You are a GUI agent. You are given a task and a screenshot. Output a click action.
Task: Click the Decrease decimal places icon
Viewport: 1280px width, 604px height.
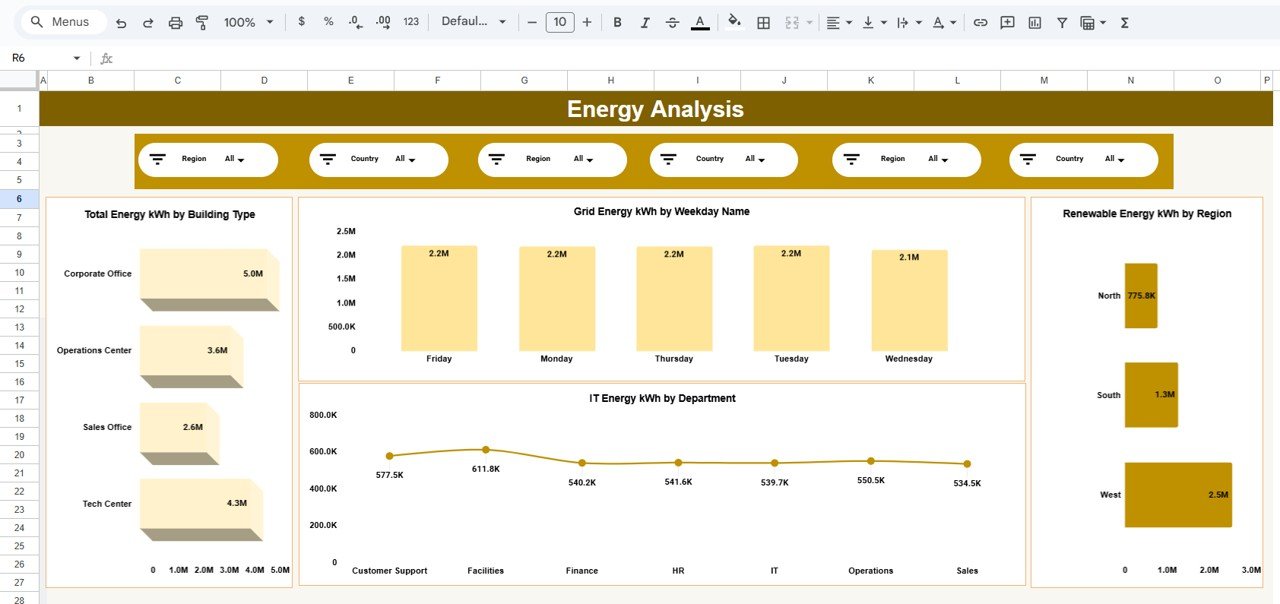[355, 21]
